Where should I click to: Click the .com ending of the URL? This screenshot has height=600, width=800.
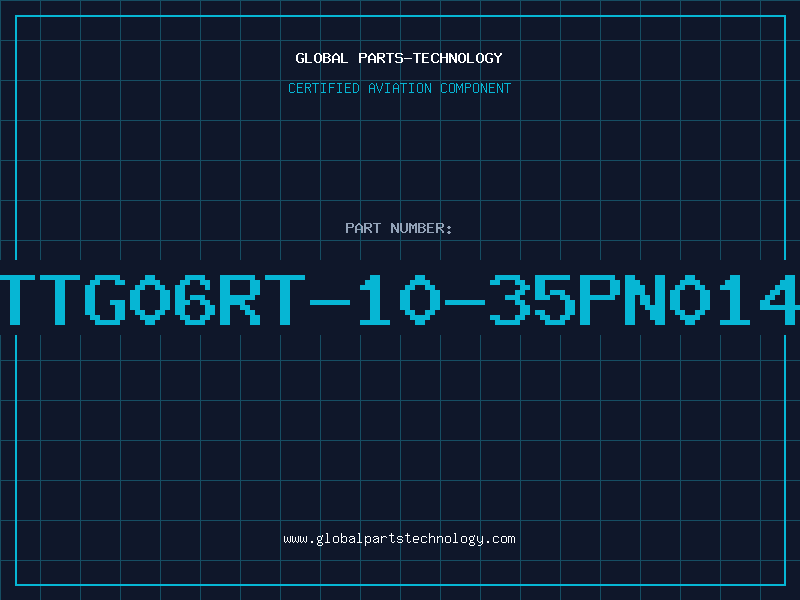[x=499, y=539]
